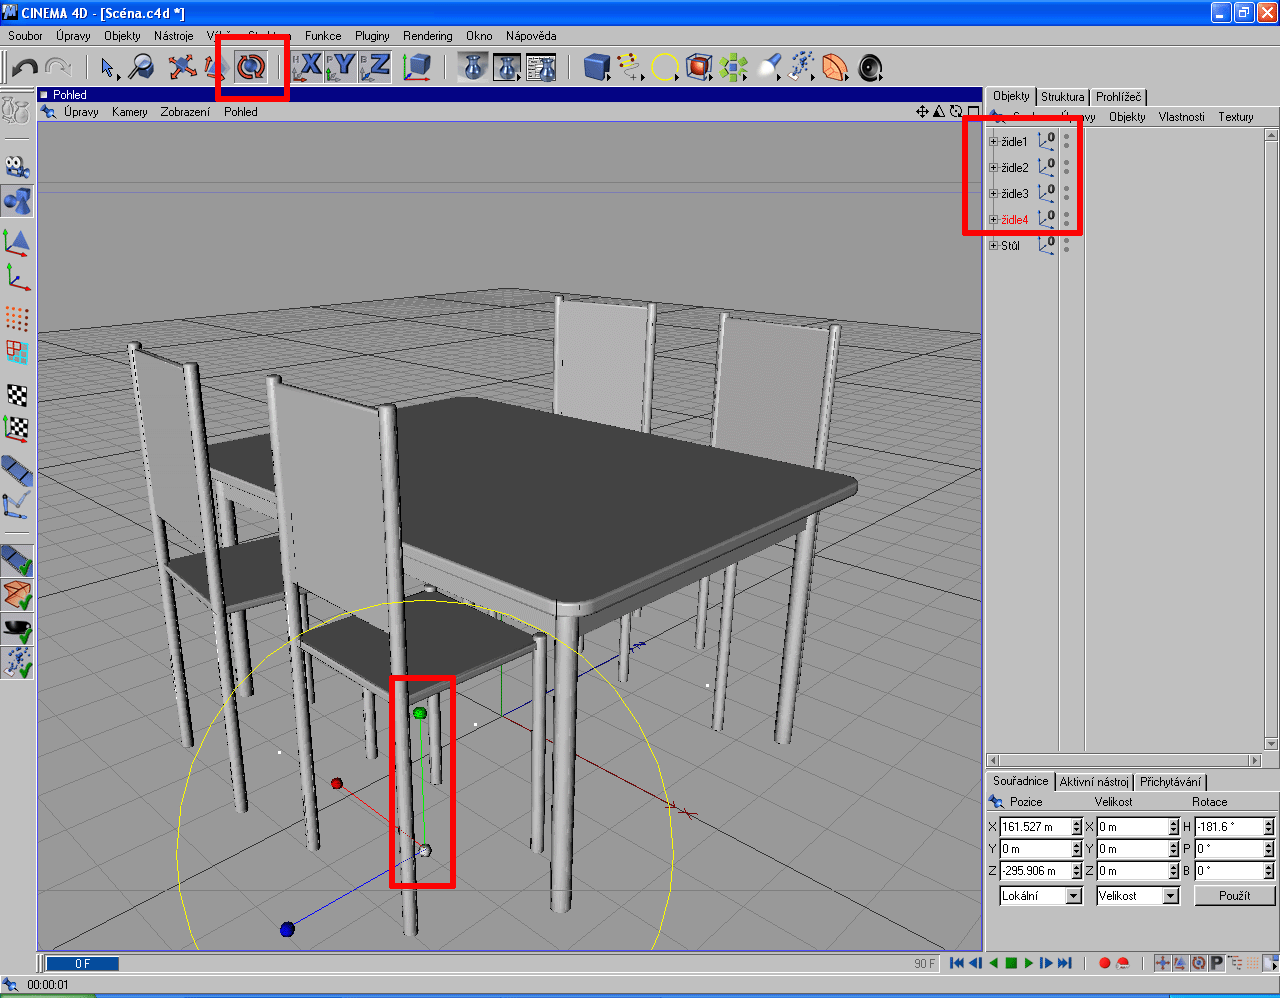
Task: Render the active view vase icon
Action: (474, 67)
